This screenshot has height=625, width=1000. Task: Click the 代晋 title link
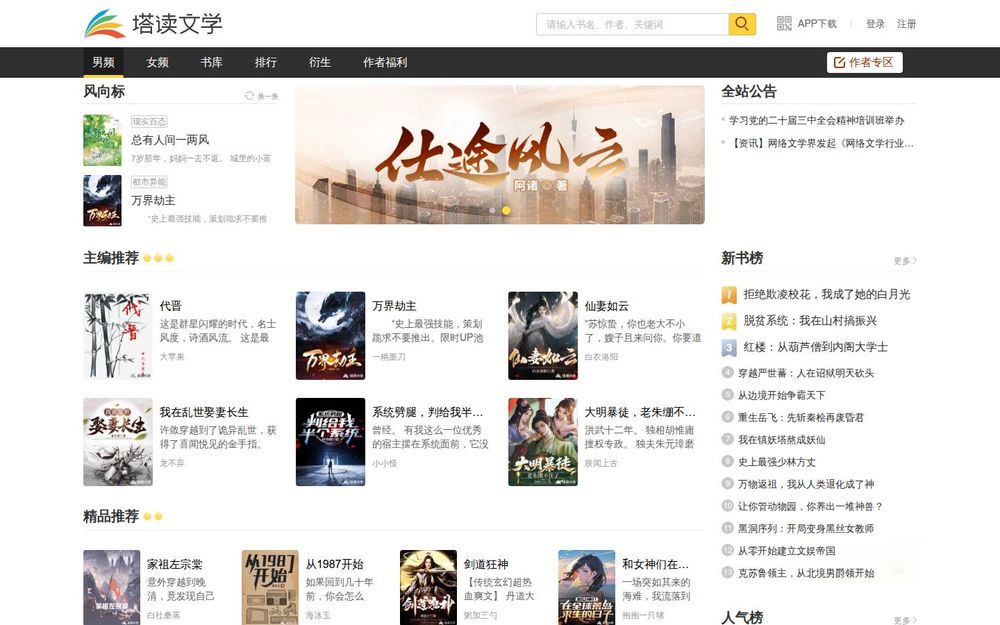[x=170, y=306]
